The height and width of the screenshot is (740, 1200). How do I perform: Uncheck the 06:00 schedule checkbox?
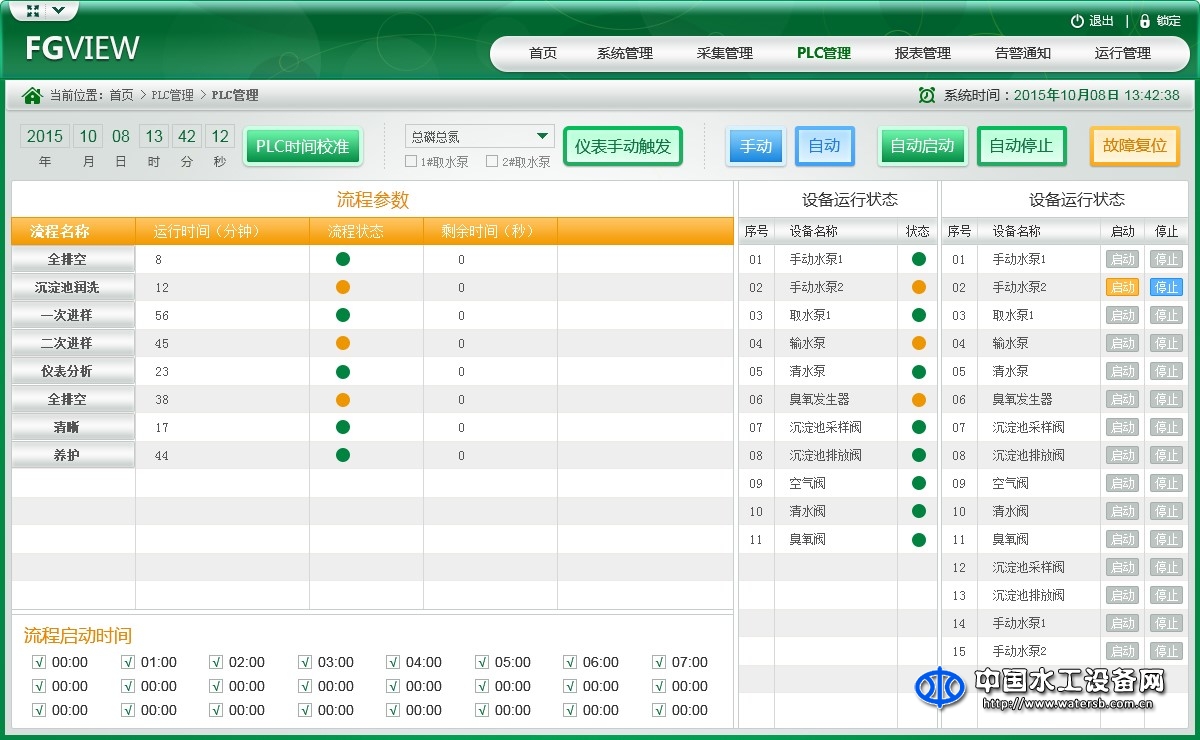tap(570, 662)
